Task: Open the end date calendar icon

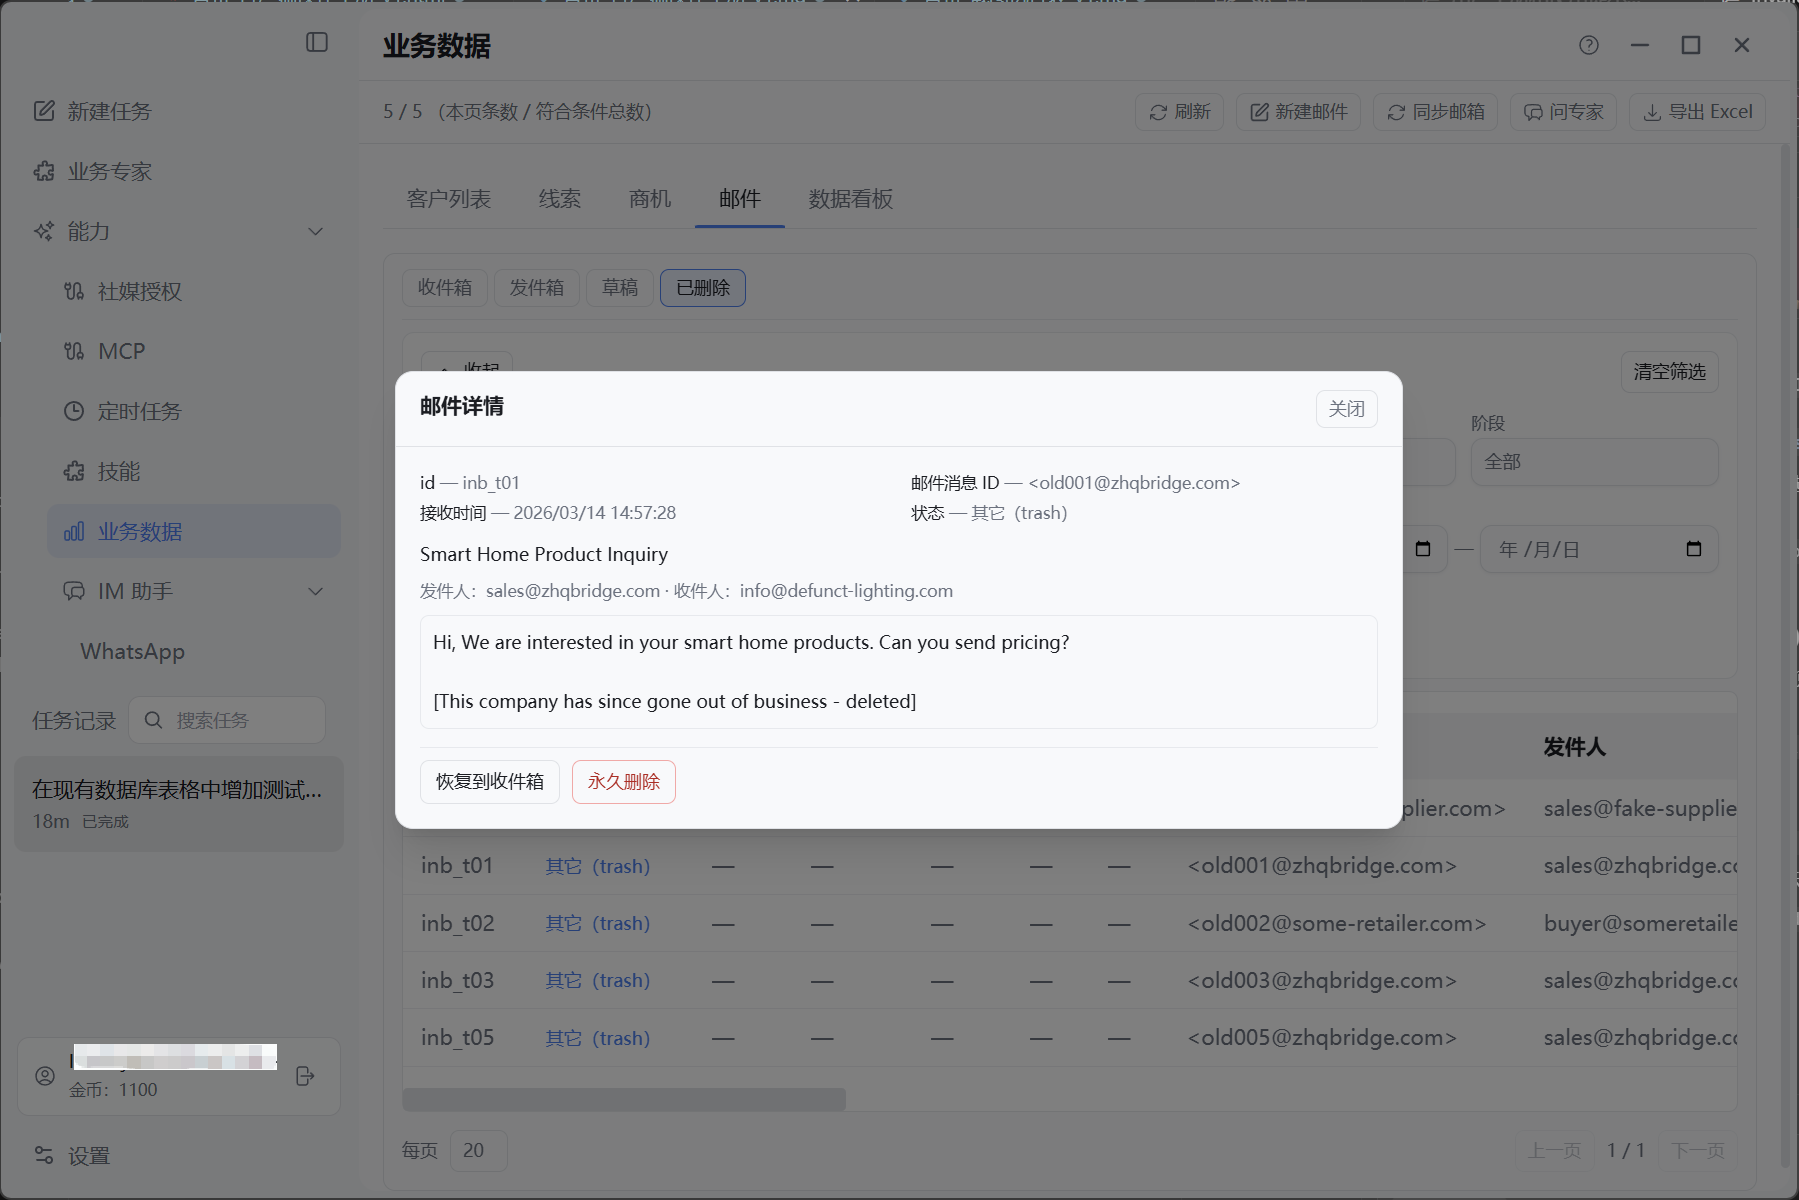Action: (x=1694, y=549)
